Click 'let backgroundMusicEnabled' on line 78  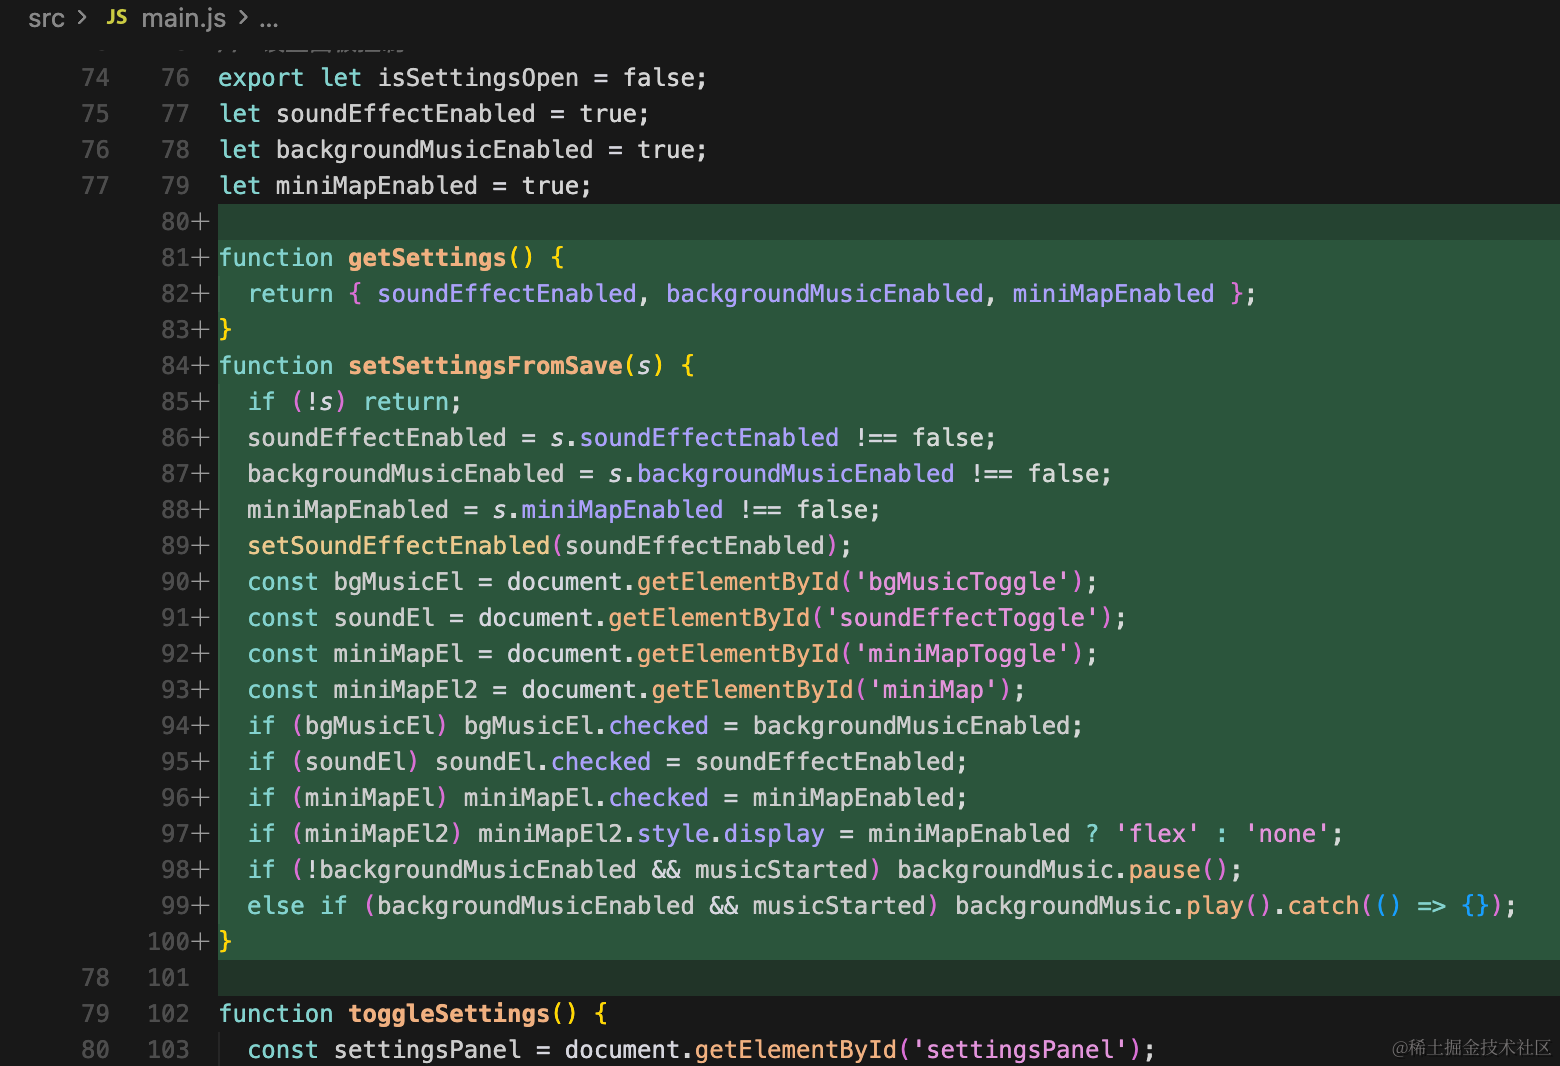coord(406,150)
